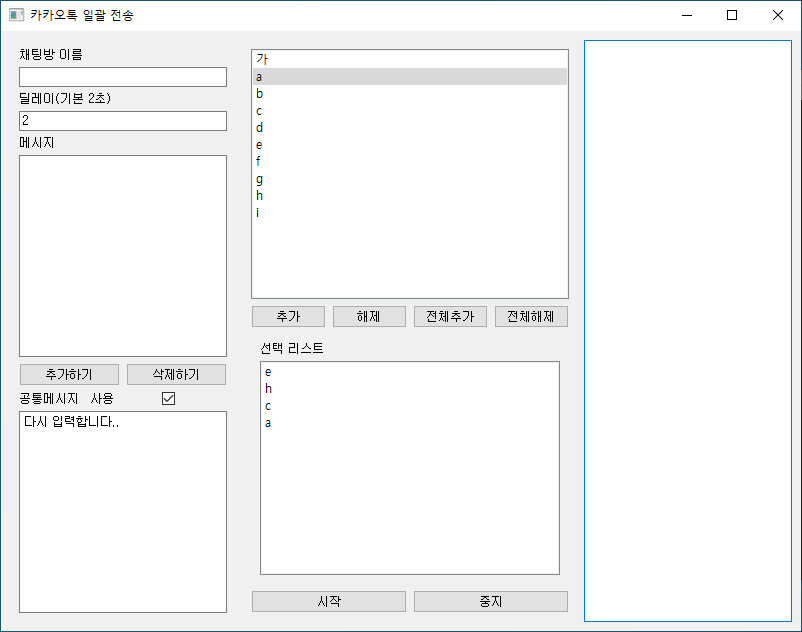Select 'a' in the 선택 리스트

410,423
